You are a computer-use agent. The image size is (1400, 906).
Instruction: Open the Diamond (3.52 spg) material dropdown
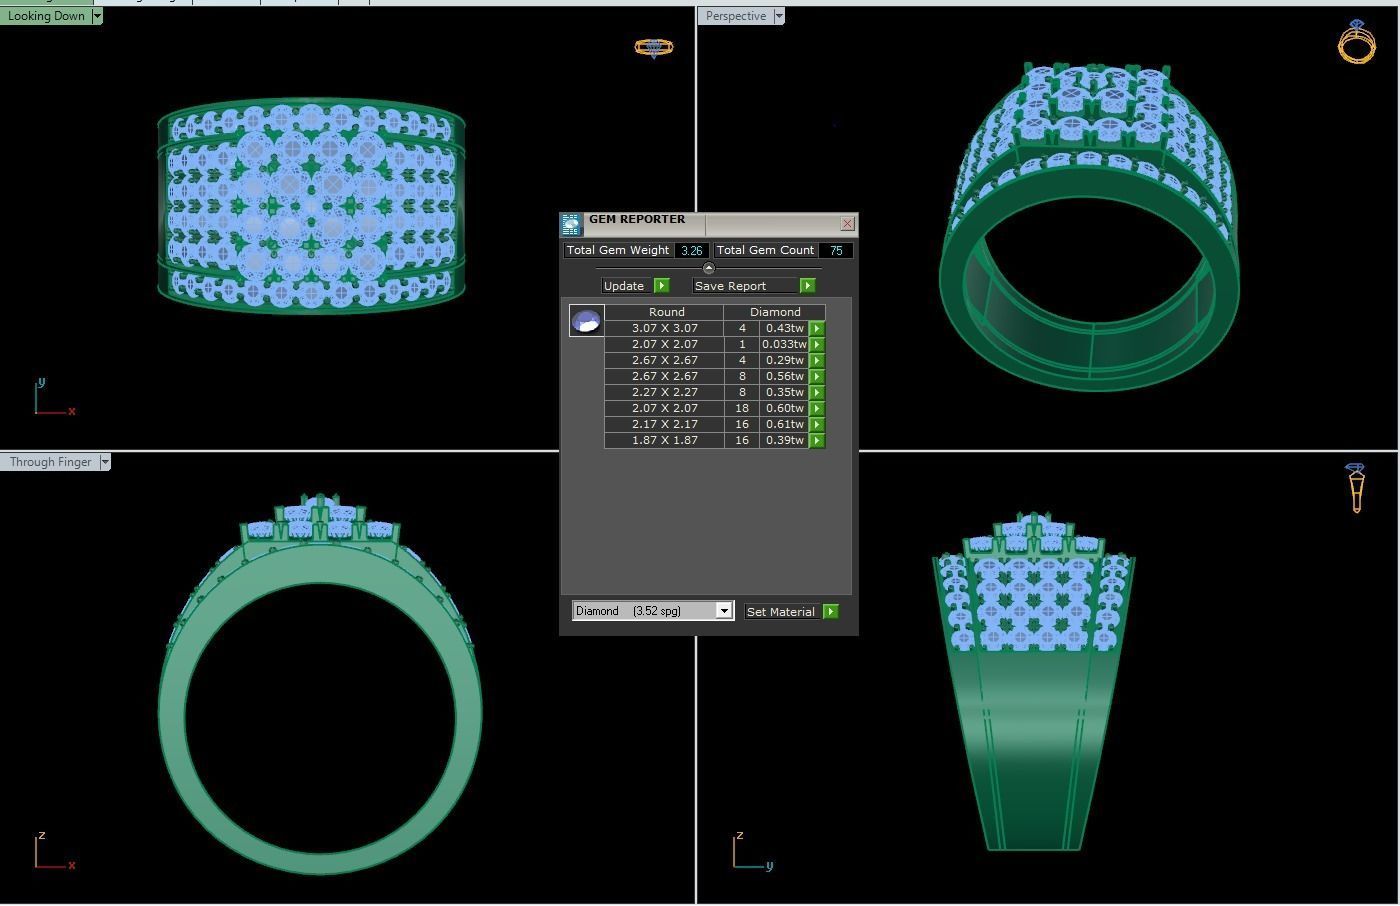(724, 611)
